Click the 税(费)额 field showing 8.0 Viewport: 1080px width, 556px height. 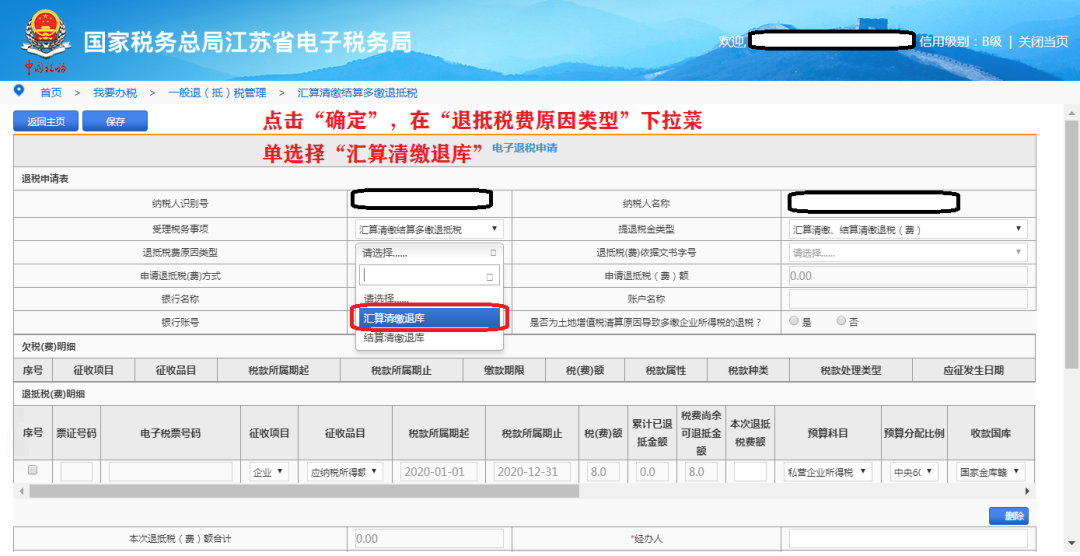pos(603,472)
